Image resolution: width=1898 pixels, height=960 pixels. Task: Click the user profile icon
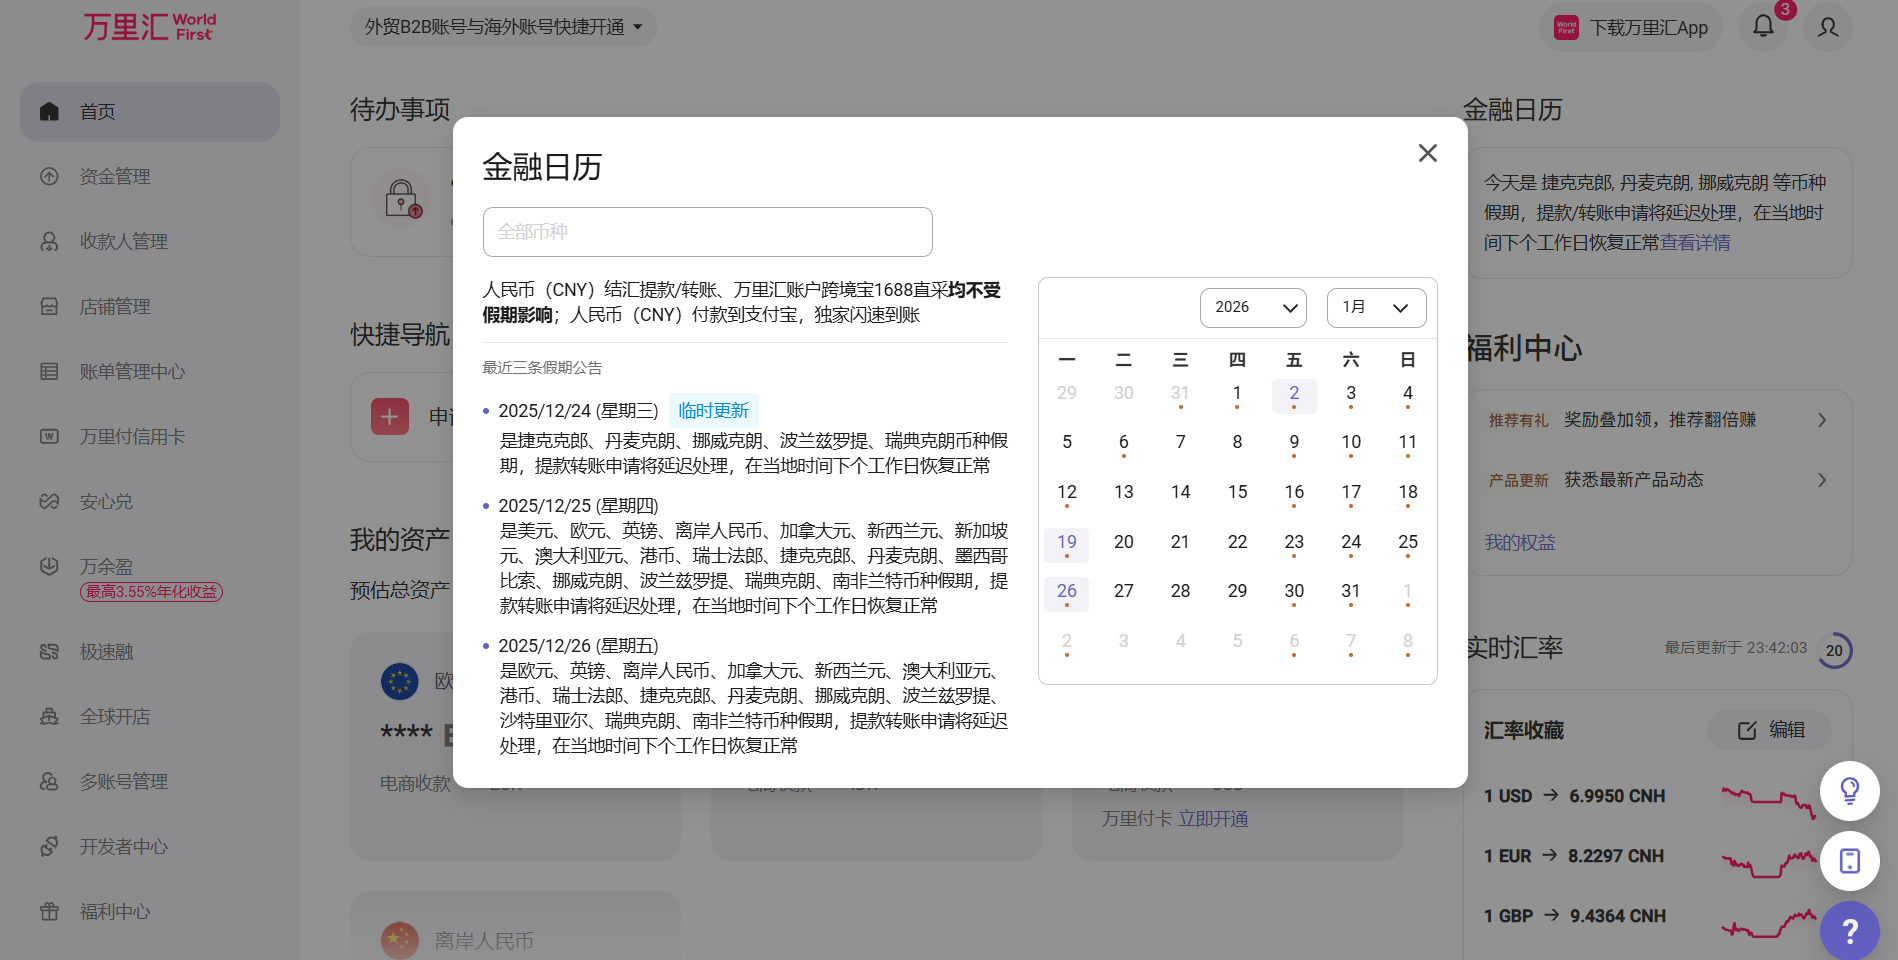pyautogui.click(x=1828, y=27)
